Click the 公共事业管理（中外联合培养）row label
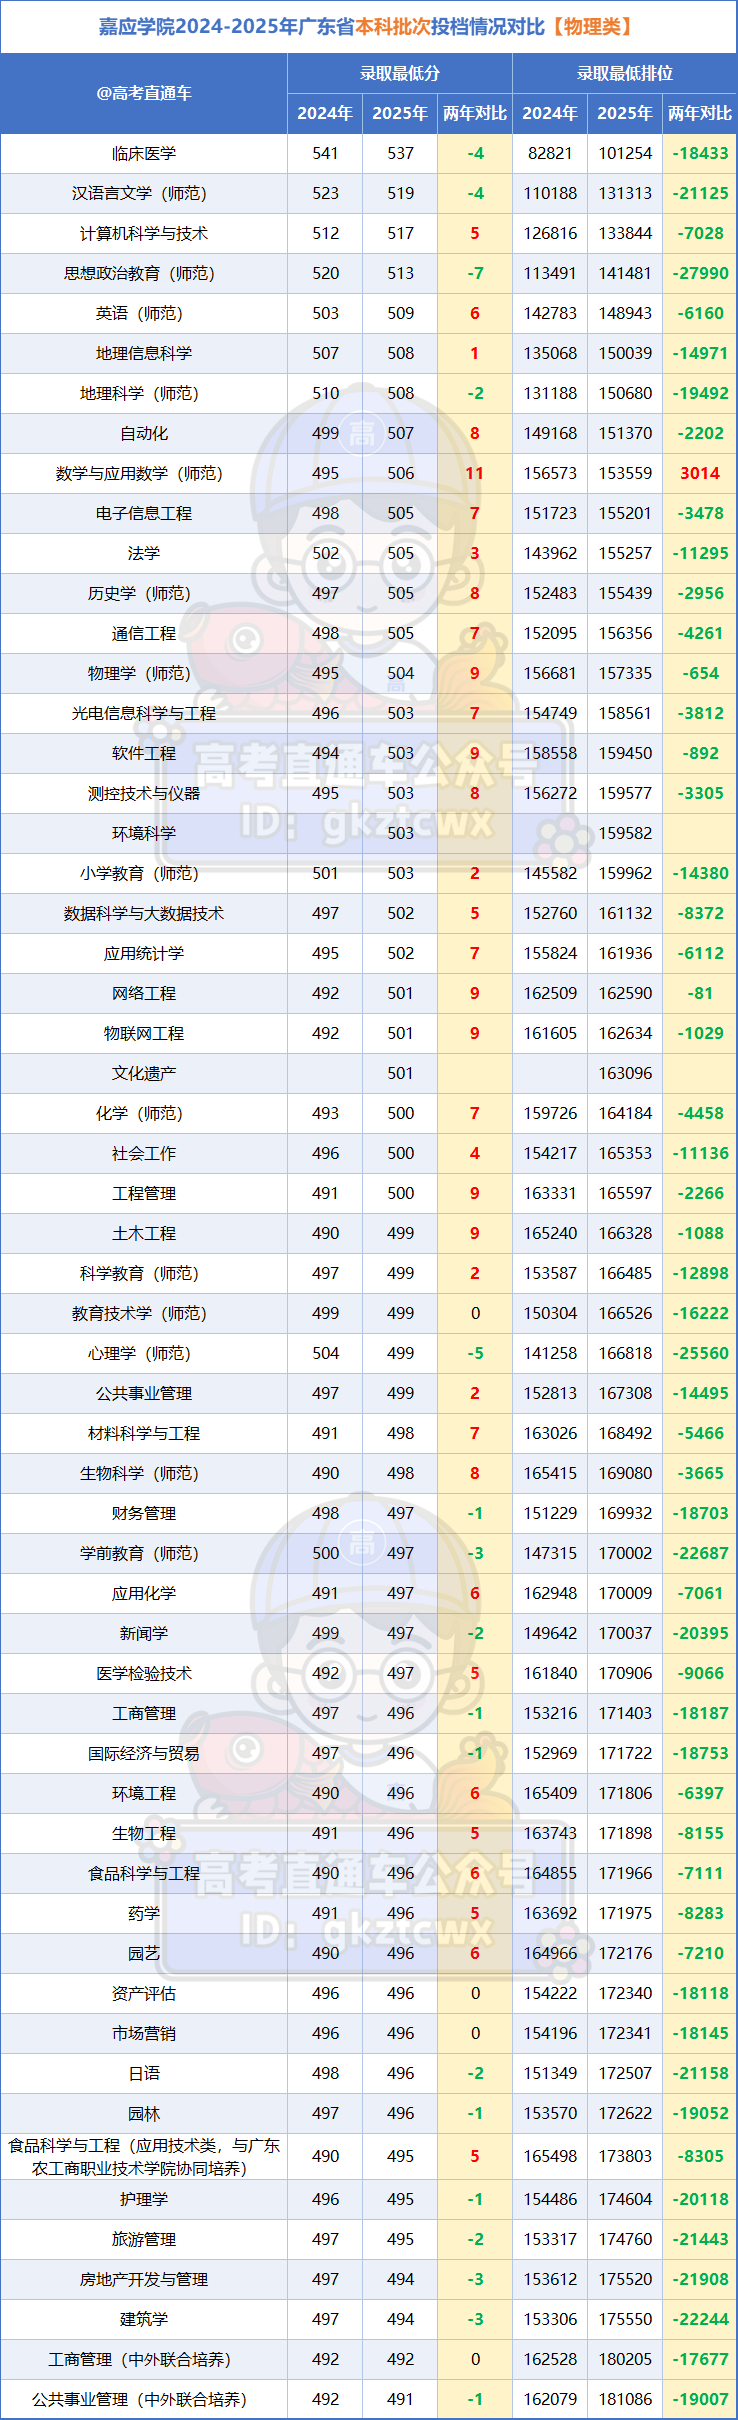 tap(144, 2399)
